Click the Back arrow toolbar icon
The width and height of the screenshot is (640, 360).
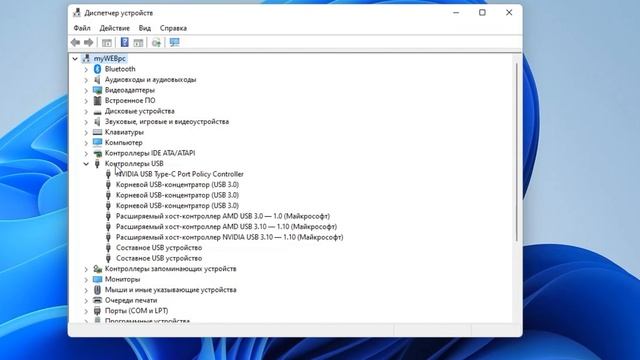[x=76, y=42]
